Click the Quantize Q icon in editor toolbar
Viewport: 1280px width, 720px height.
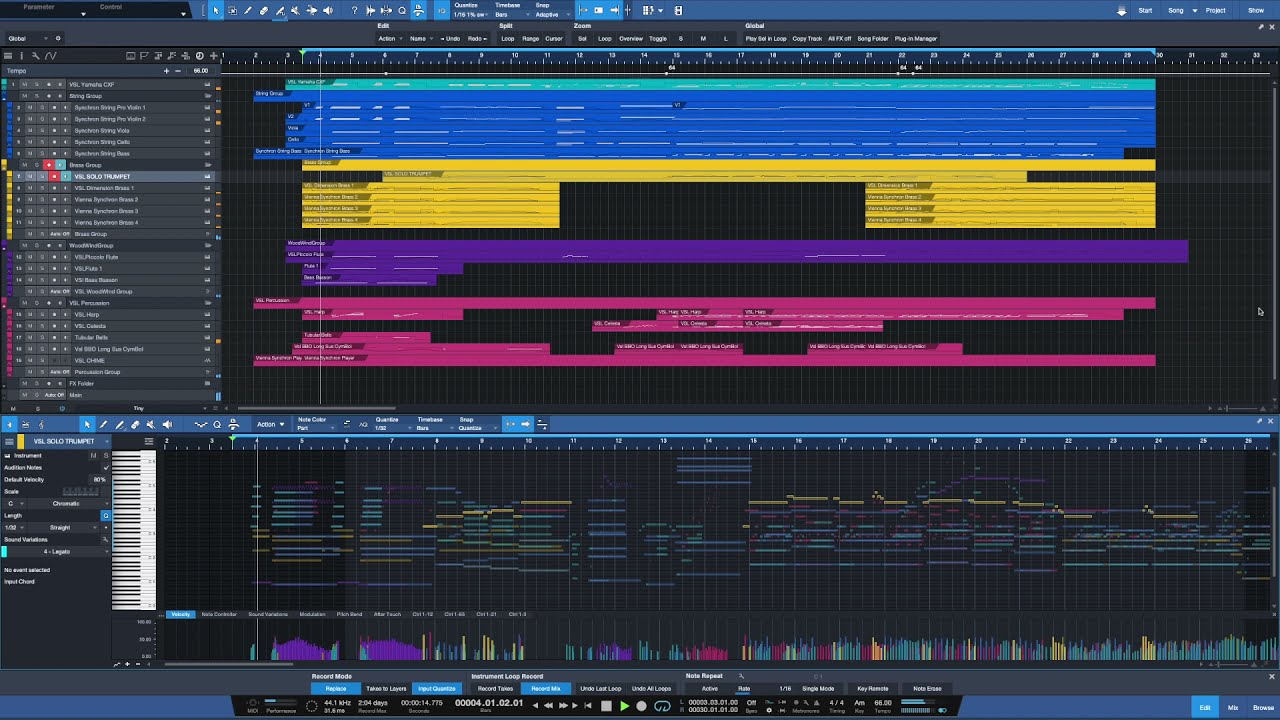[217, 425]
